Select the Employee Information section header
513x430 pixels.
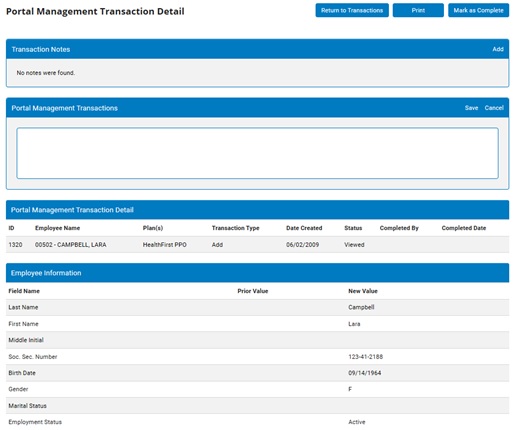[x=257, y=273]
